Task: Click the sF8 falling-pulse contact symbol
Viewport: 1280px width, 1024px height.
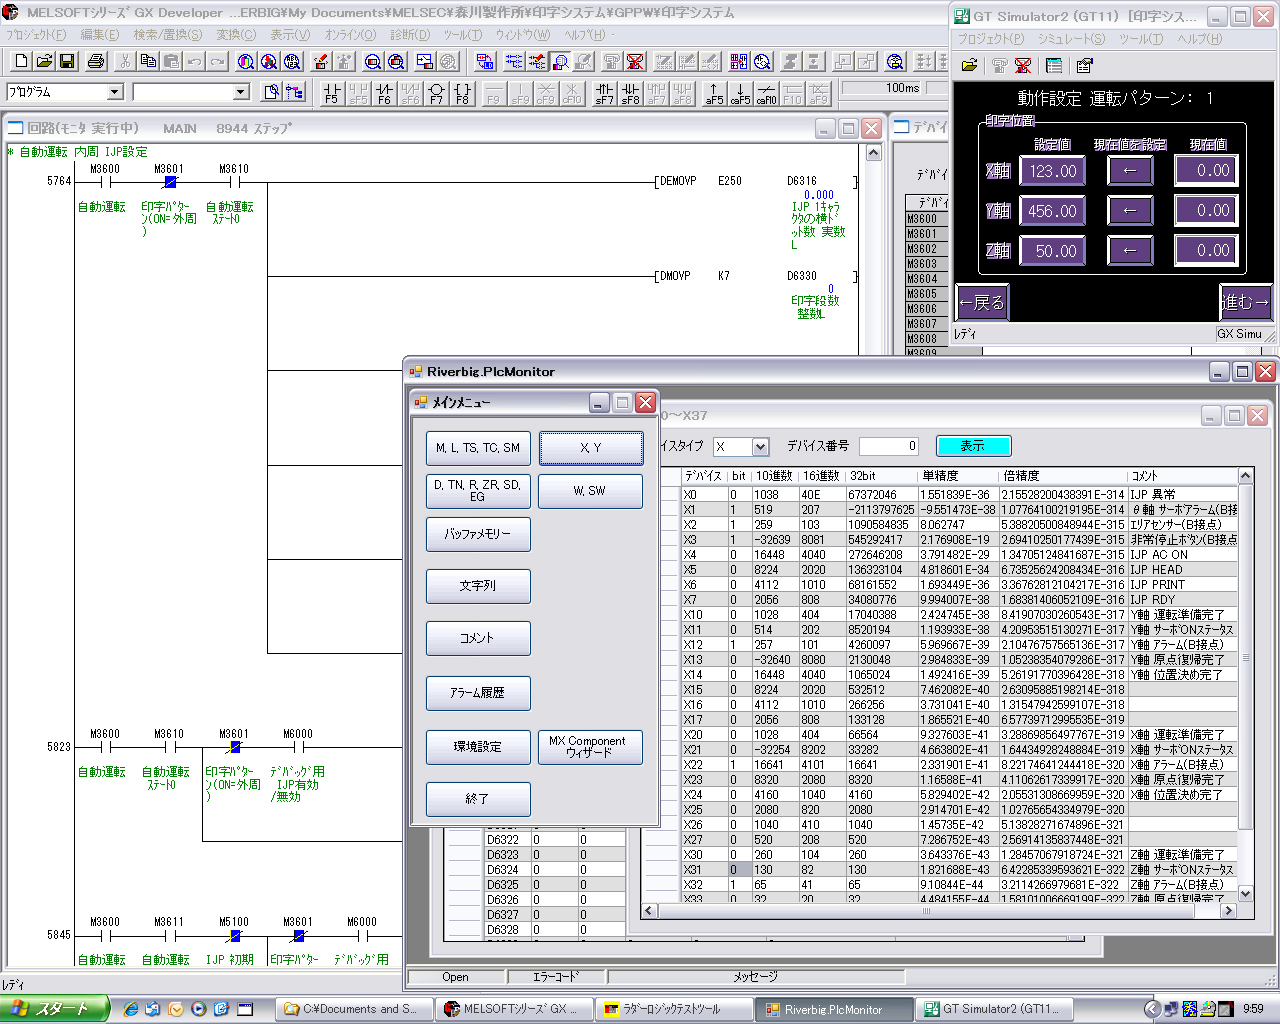Action: [x=630, y=93]
